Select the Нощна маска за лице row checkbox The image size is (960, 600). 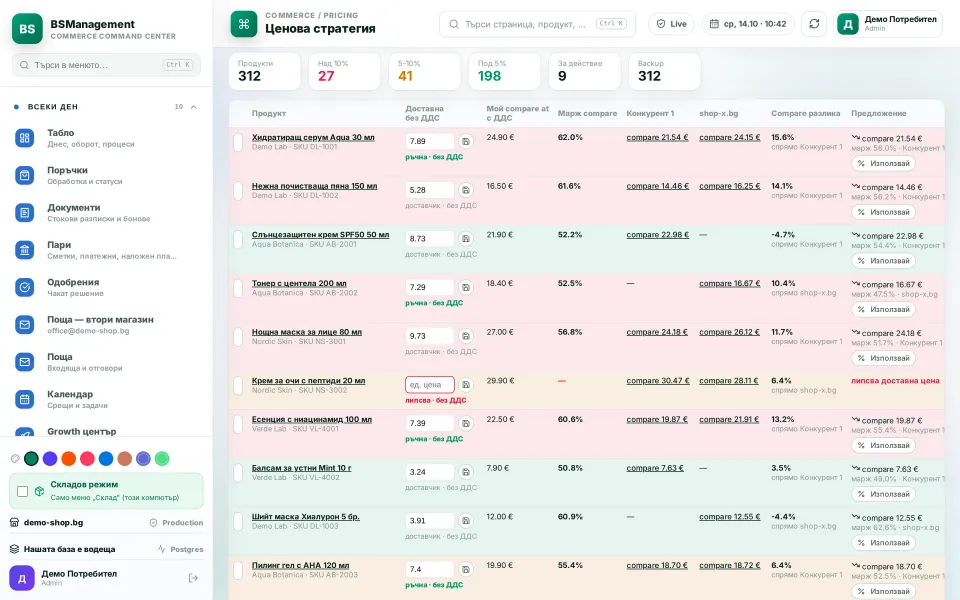pyautogui.click(x=238, y=337)
